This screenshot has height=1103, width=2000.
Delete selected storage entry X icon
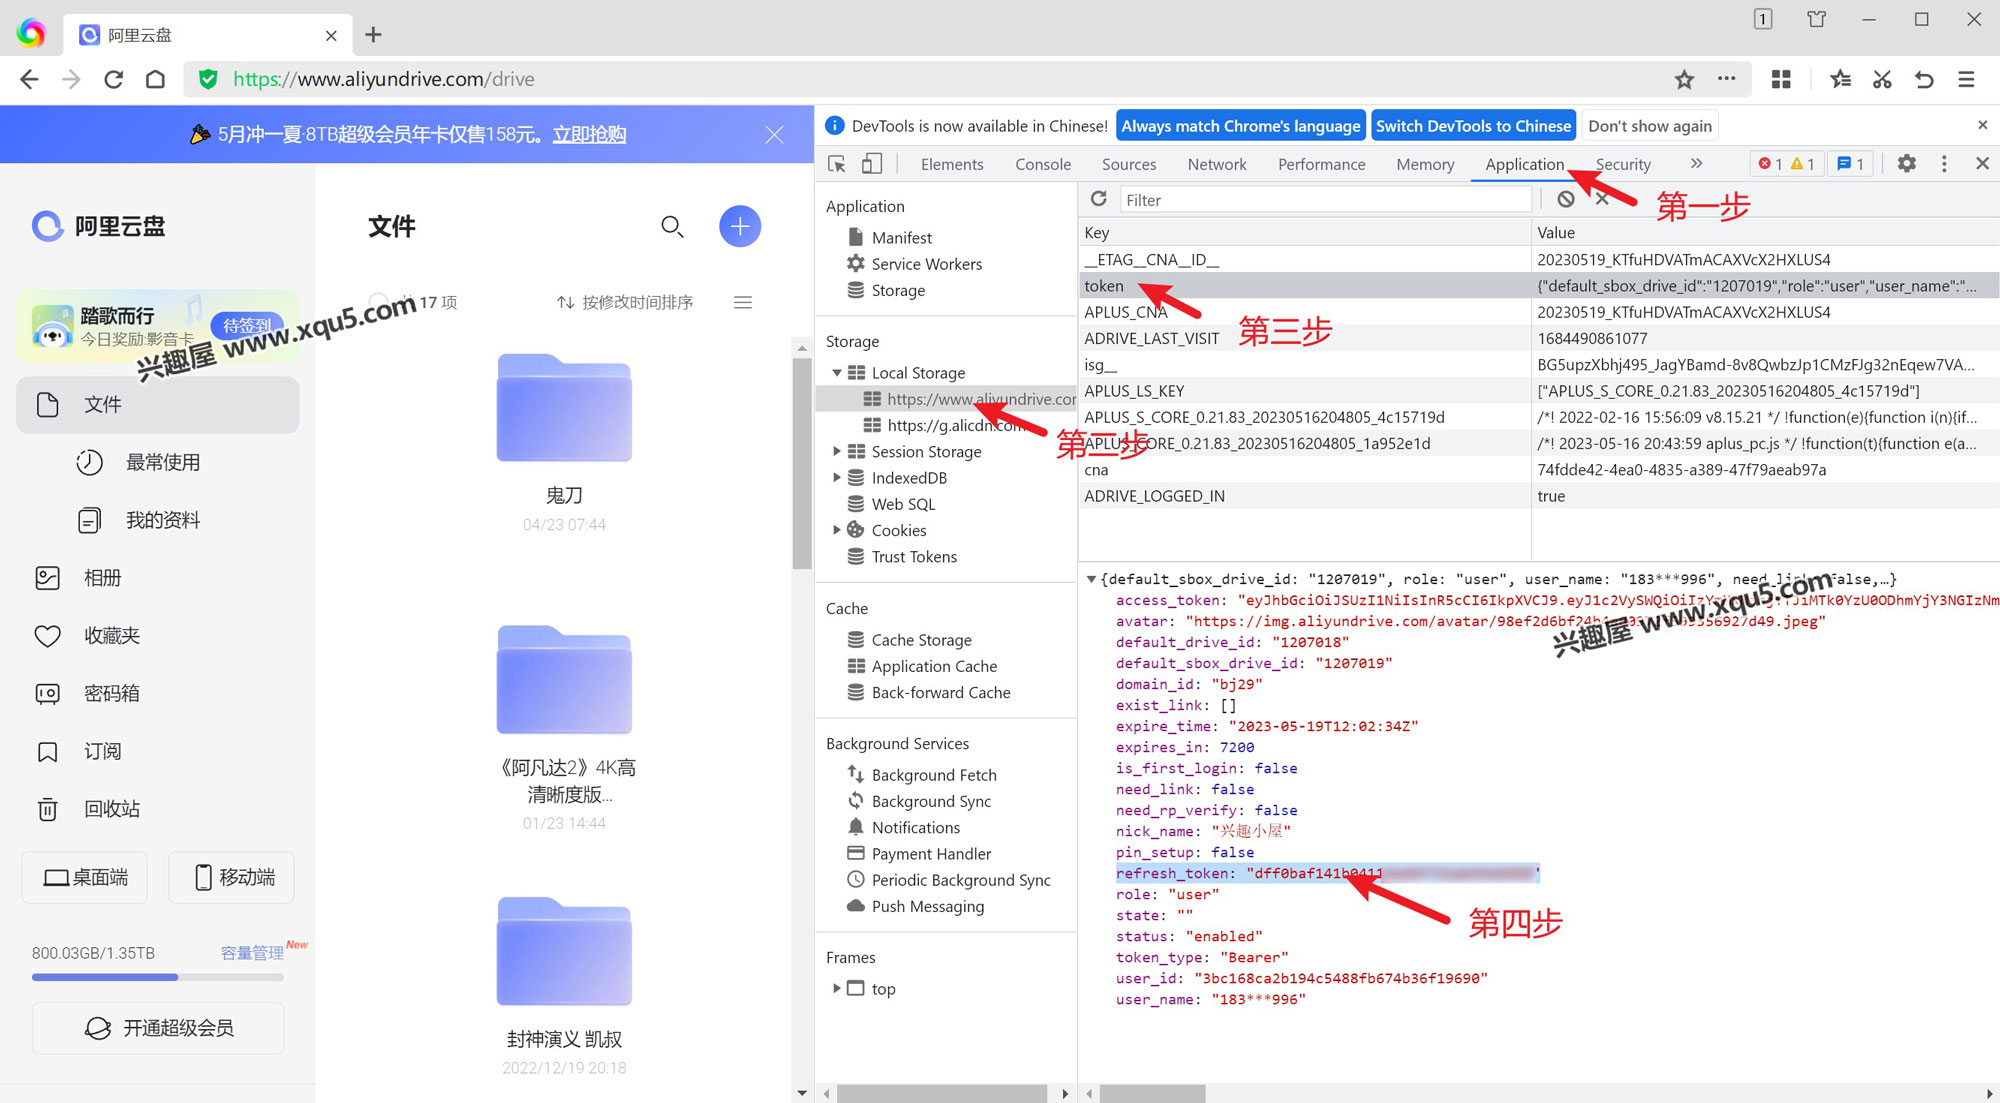pyautogui.click(x=1602, y=199)
